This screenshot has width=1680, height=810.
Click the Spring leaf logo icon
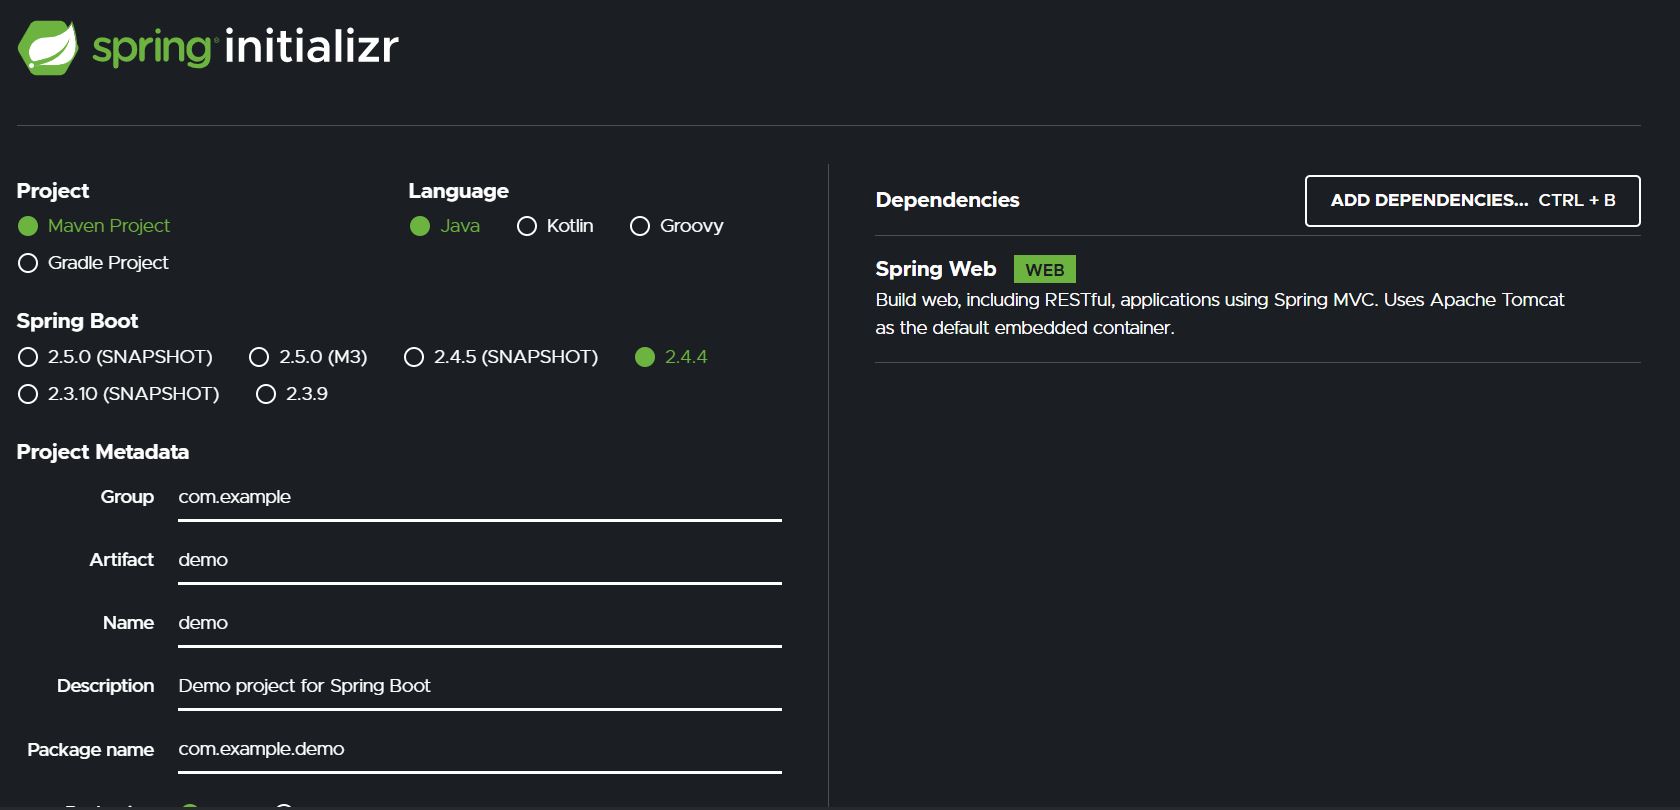pos(48,47)
